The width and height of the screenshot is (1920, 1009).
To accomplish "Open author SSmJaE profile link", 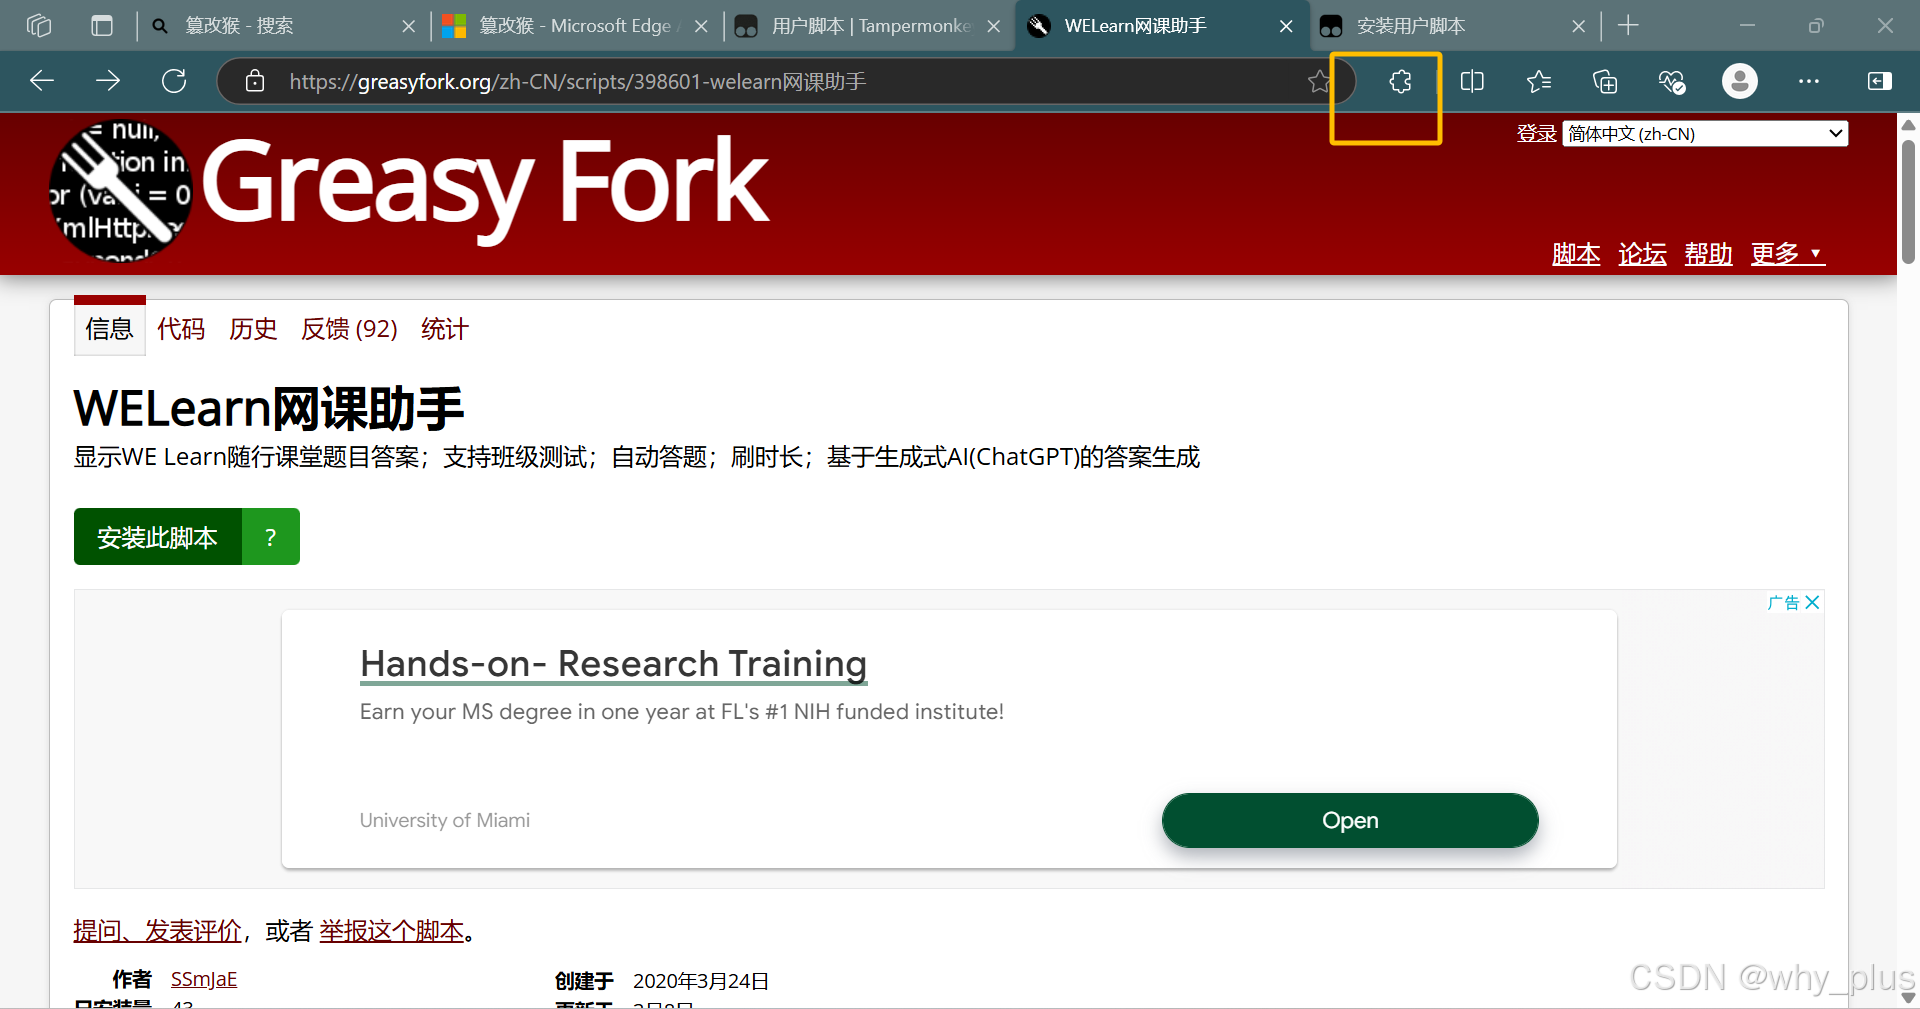I will pos(204,979).
